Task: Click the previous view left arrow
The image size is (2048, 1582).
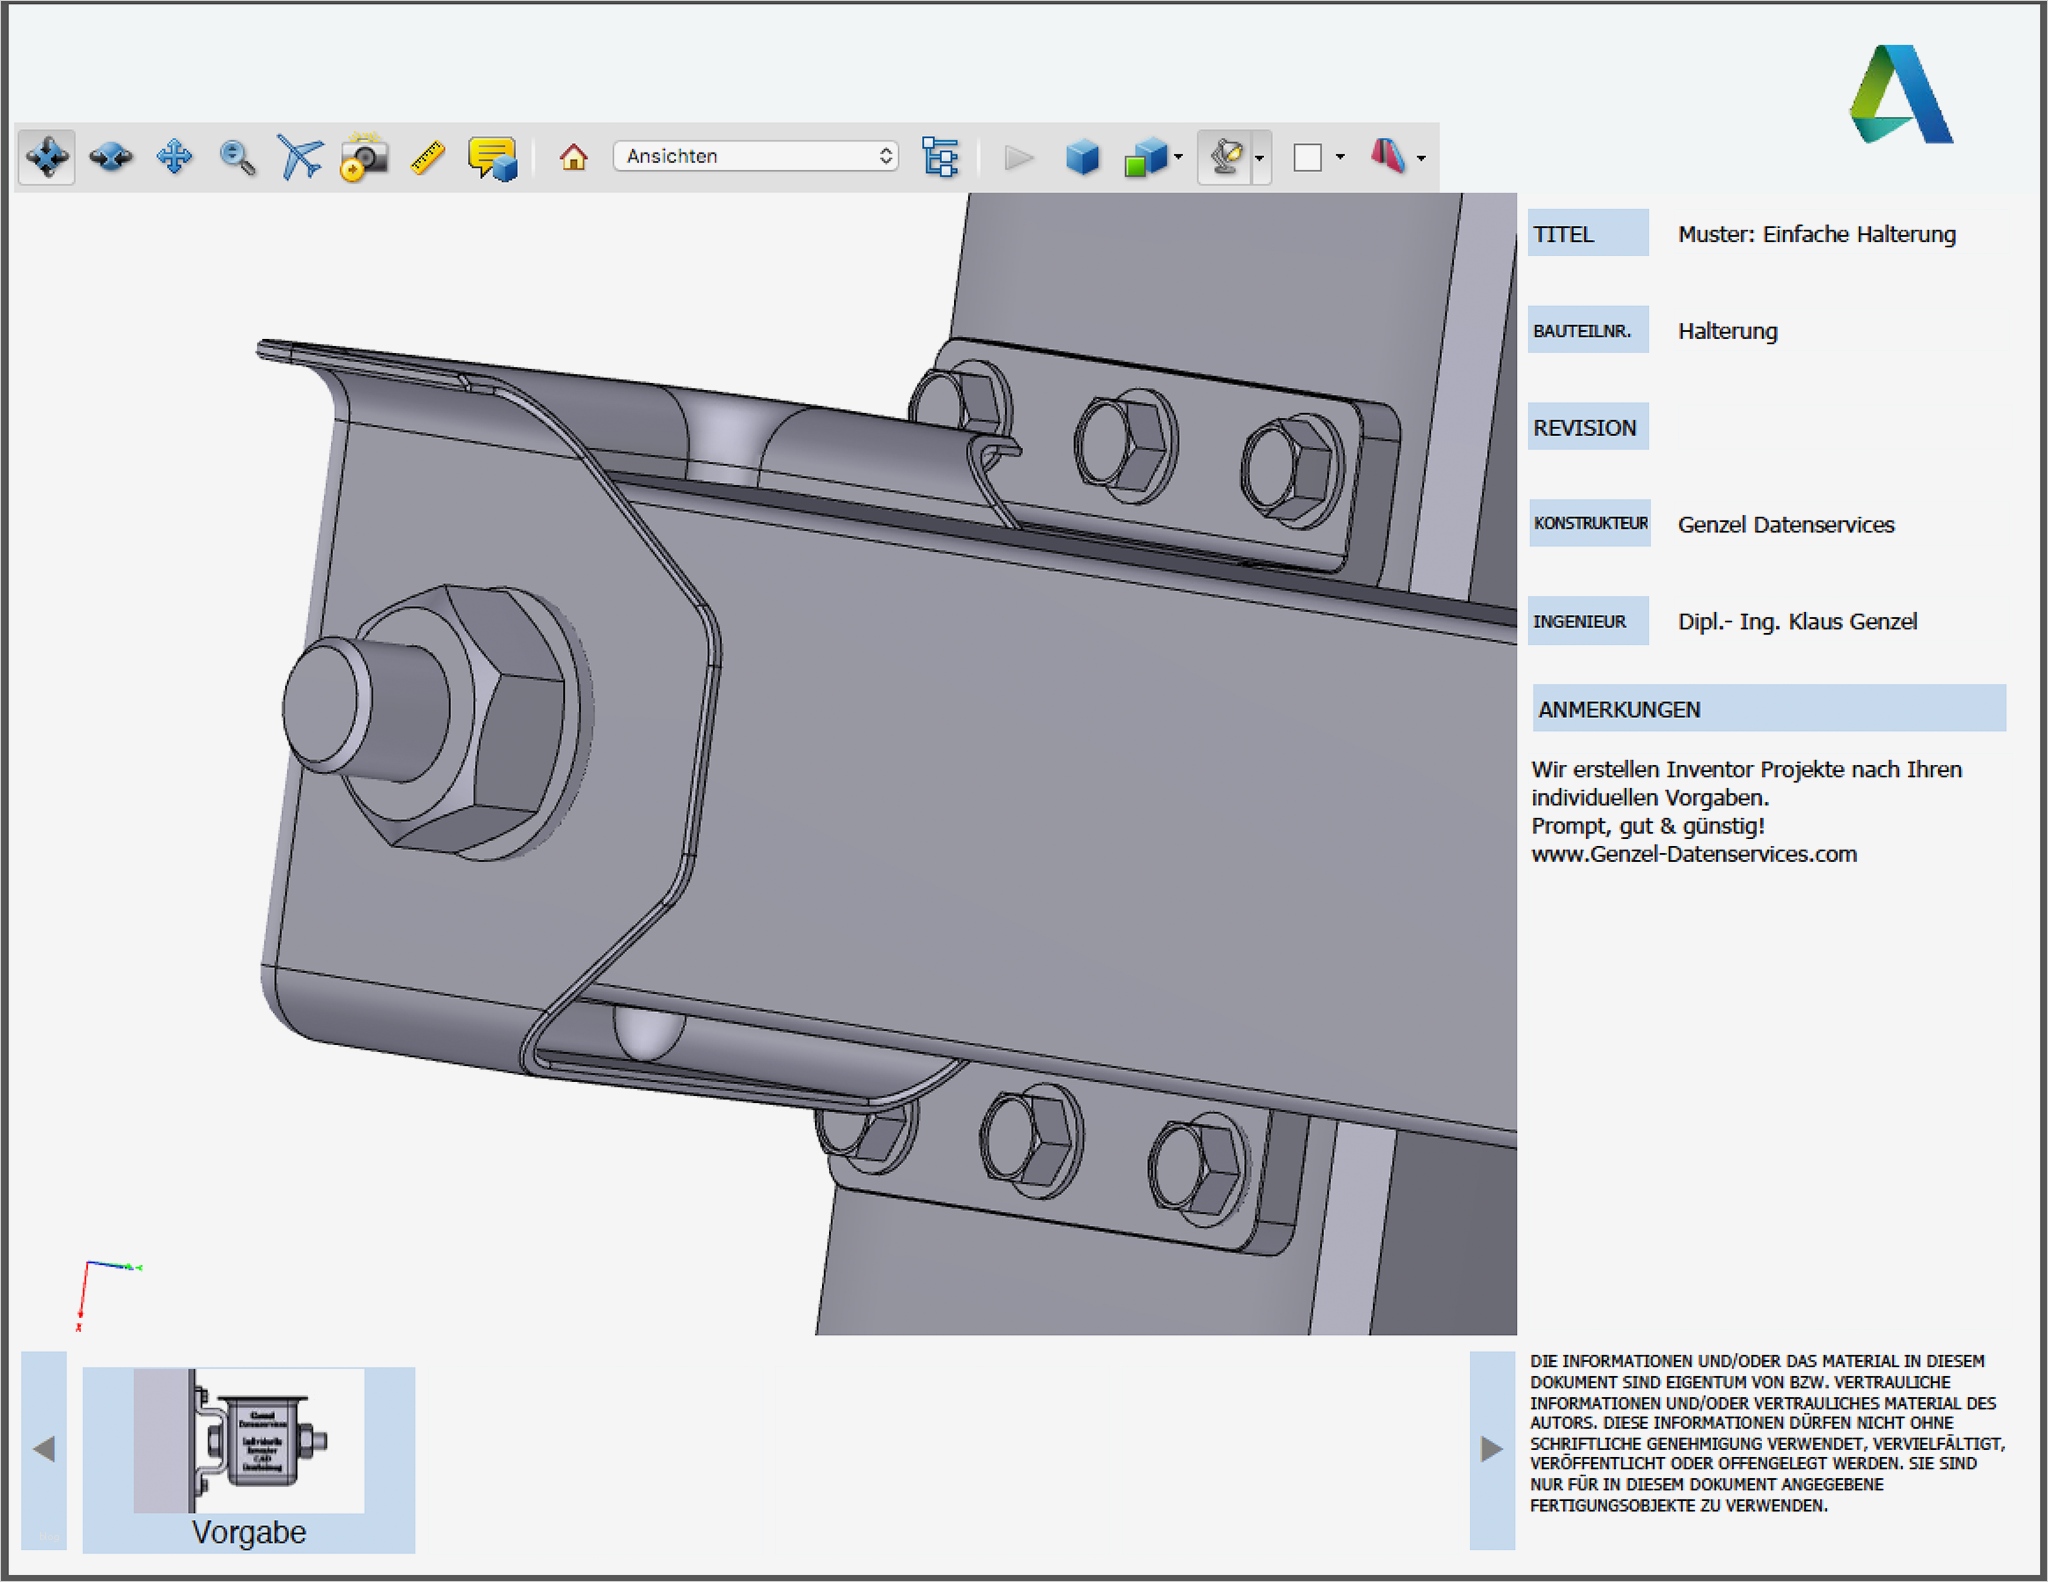Action: (44, 1449)
